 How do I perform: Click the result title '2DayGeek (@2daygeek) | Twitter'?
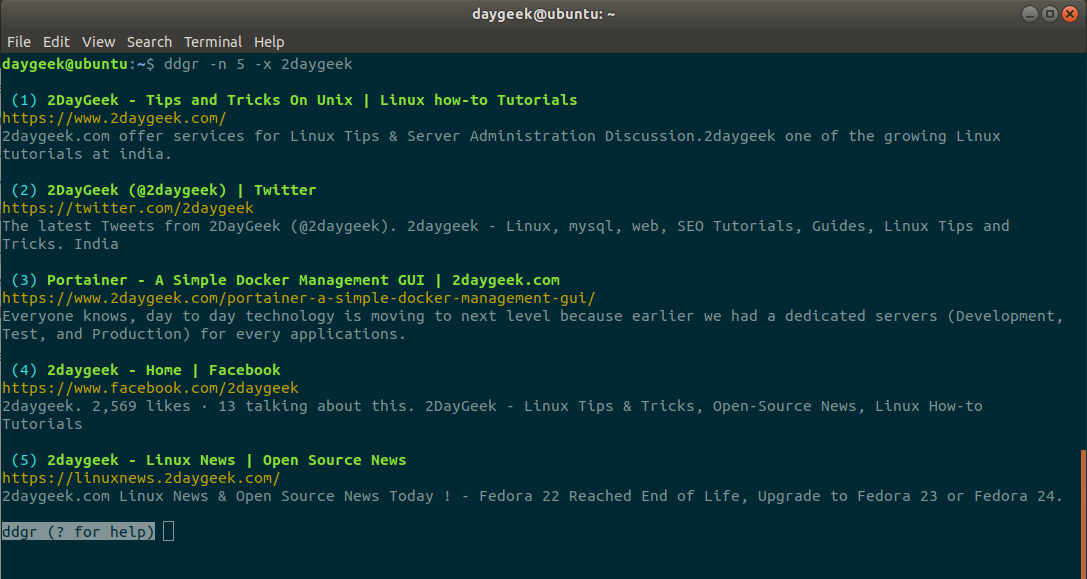[181, 190]
